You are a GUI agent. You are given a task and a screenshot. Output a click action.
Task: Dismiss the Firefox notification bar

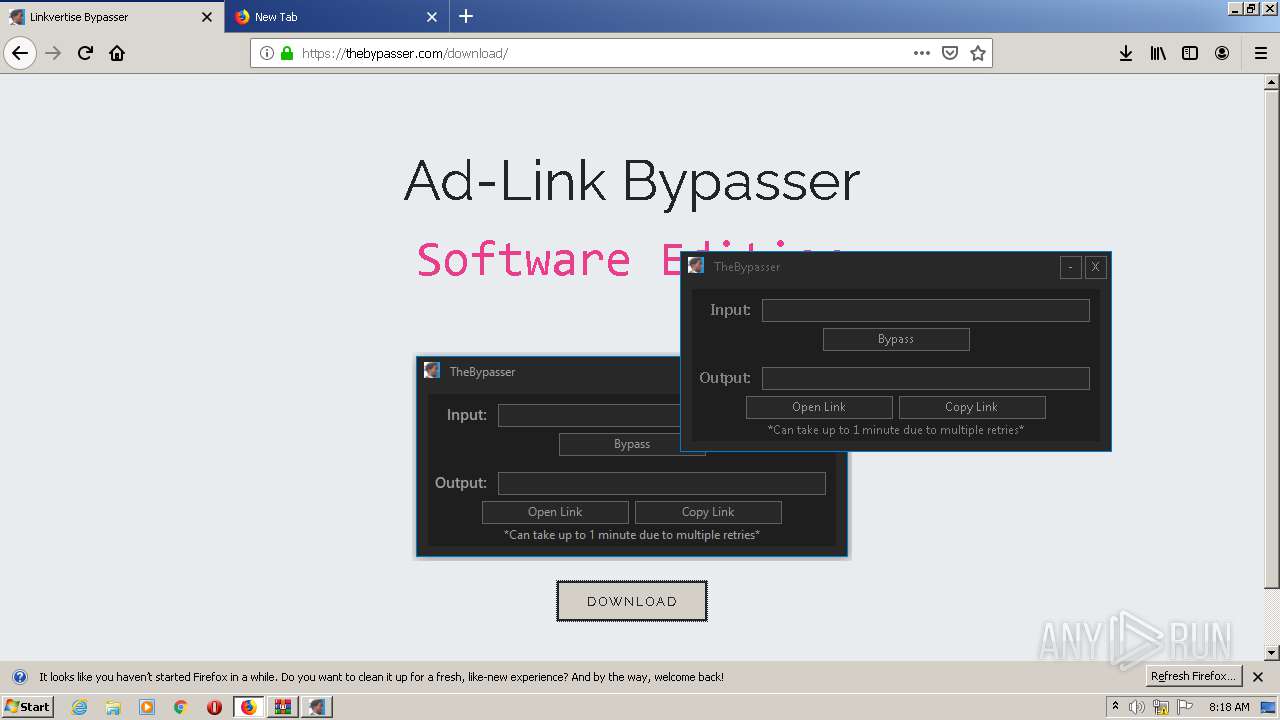(1258, 677)
